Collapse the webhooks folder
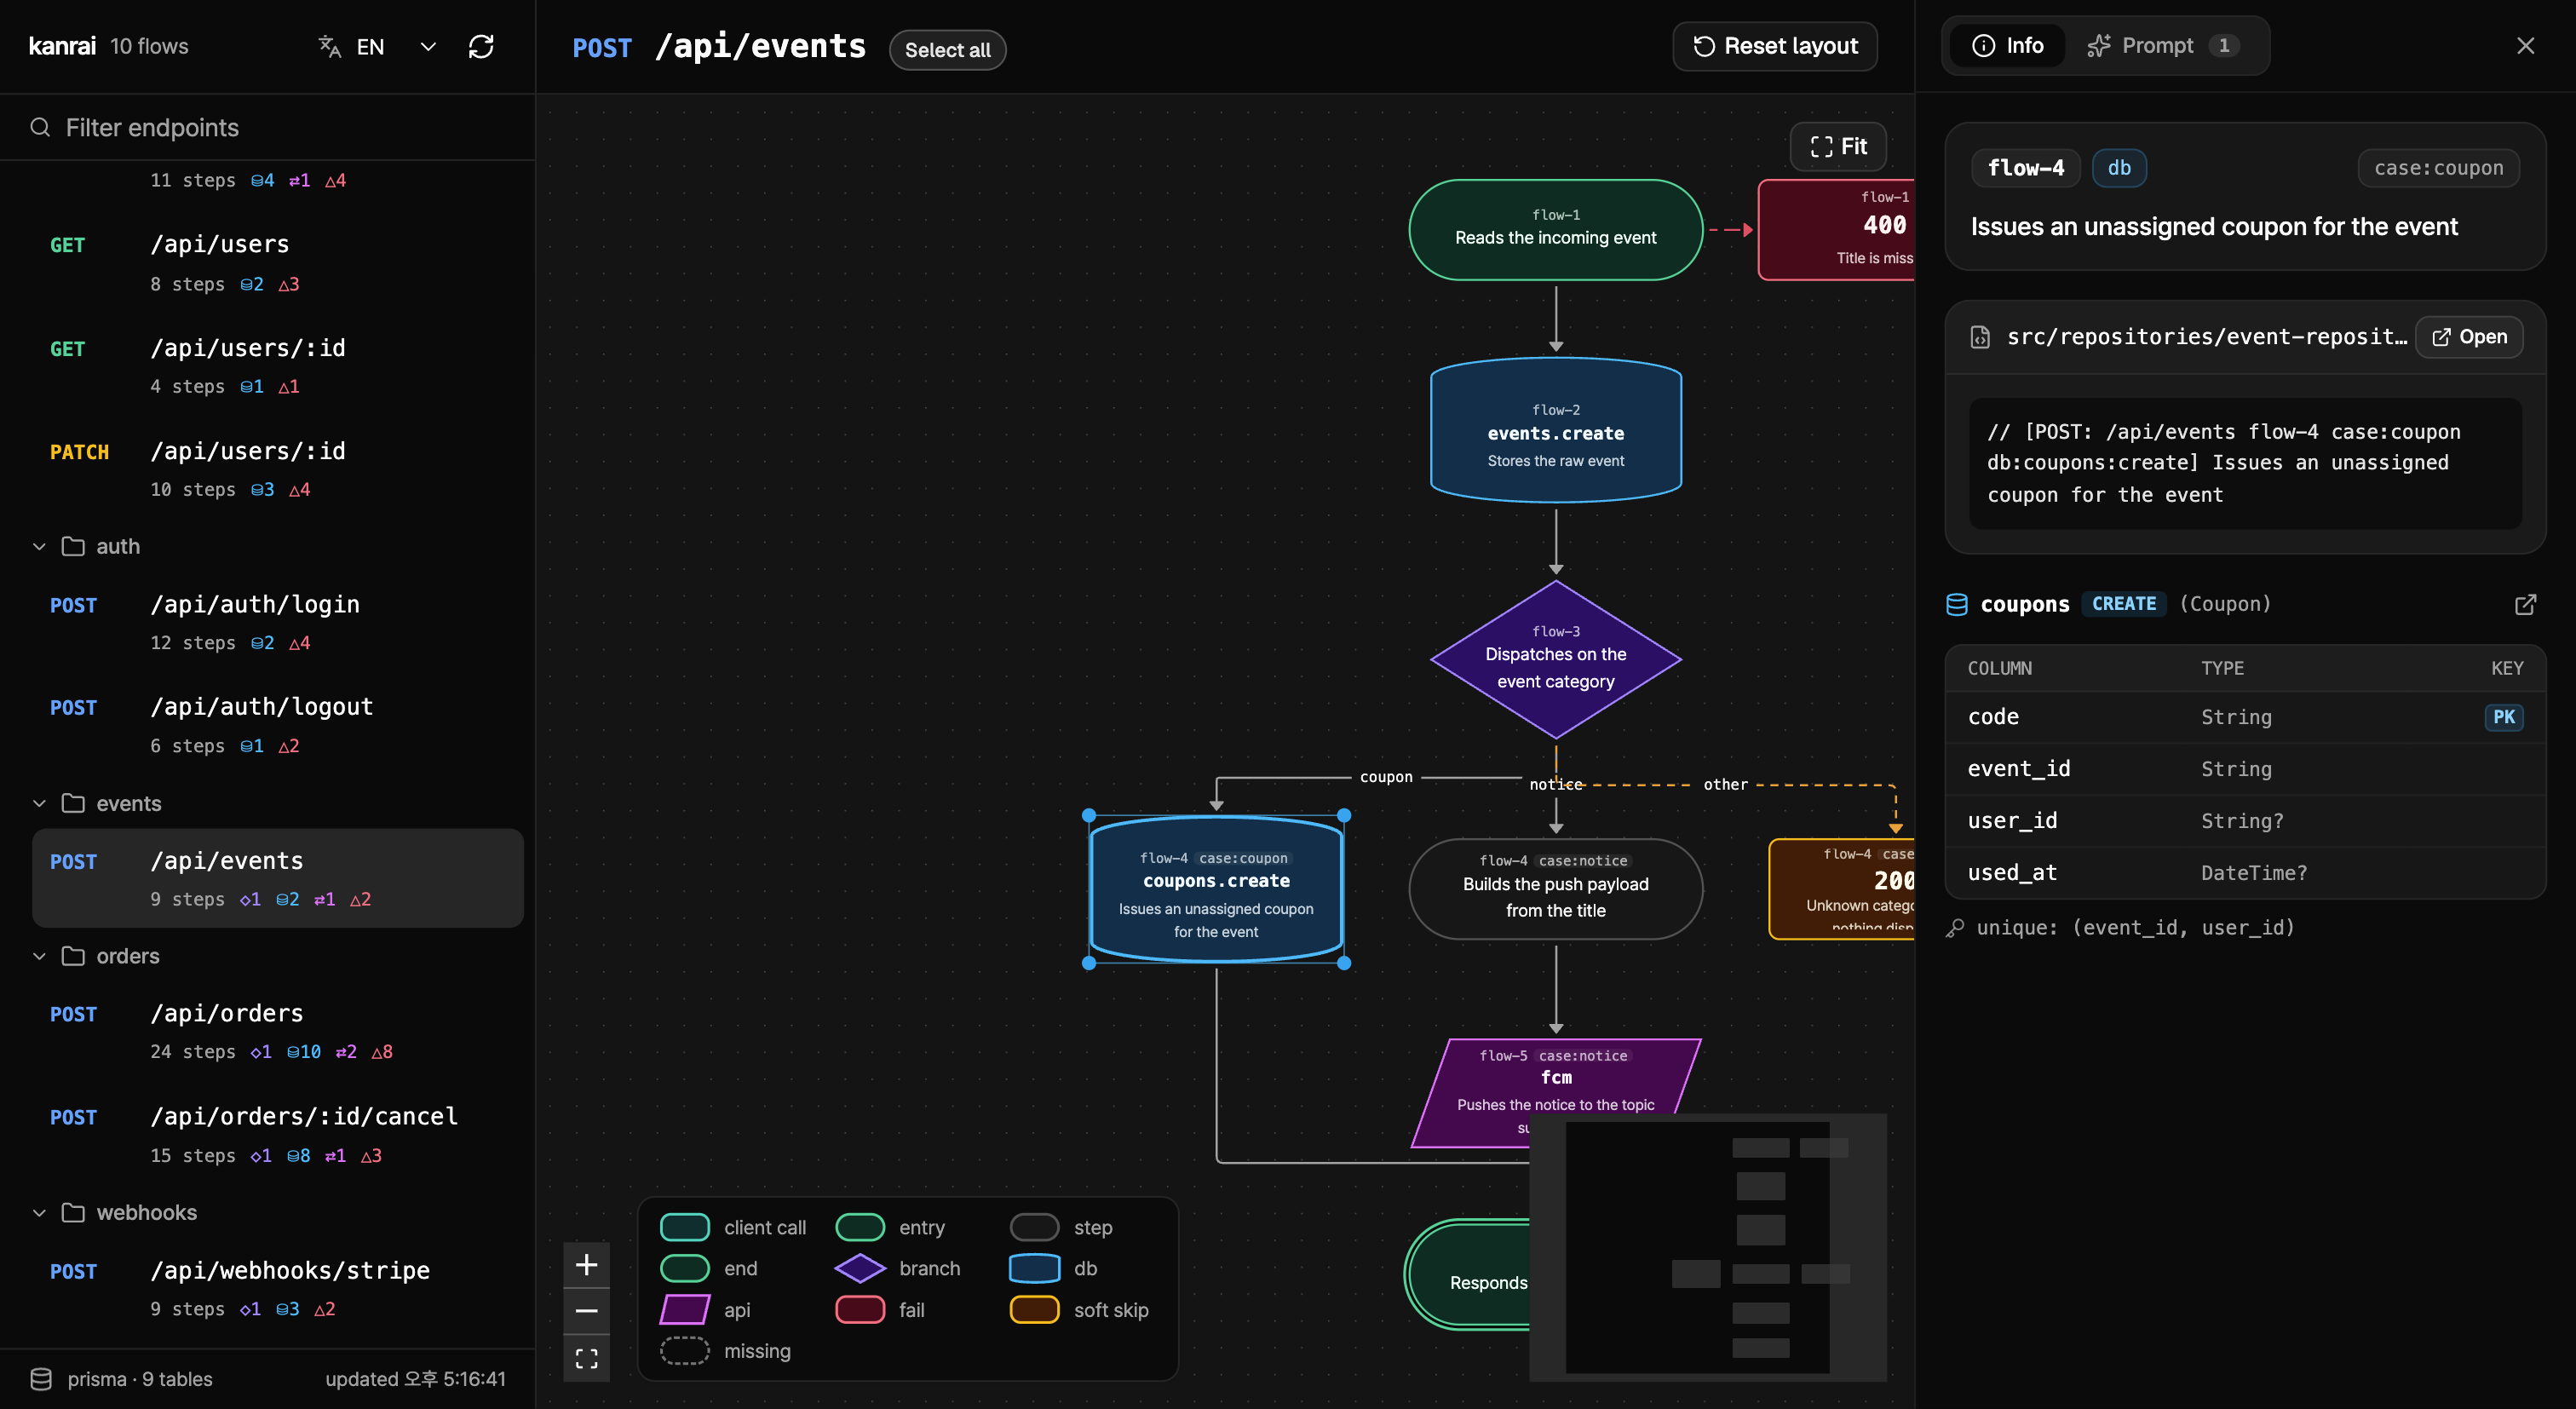This screenshot has width=2576, height=1409. [x=39, y=1213]
